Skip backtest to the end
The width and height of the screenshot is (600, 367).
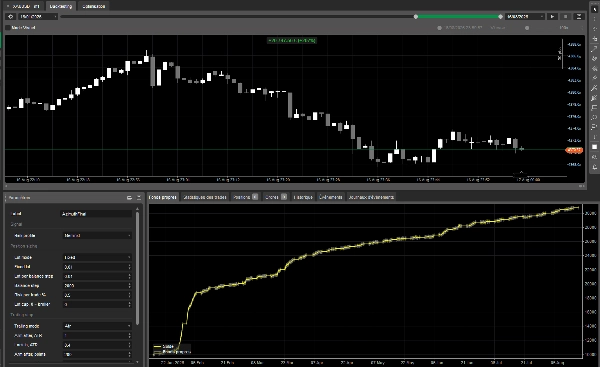(579, 16)
